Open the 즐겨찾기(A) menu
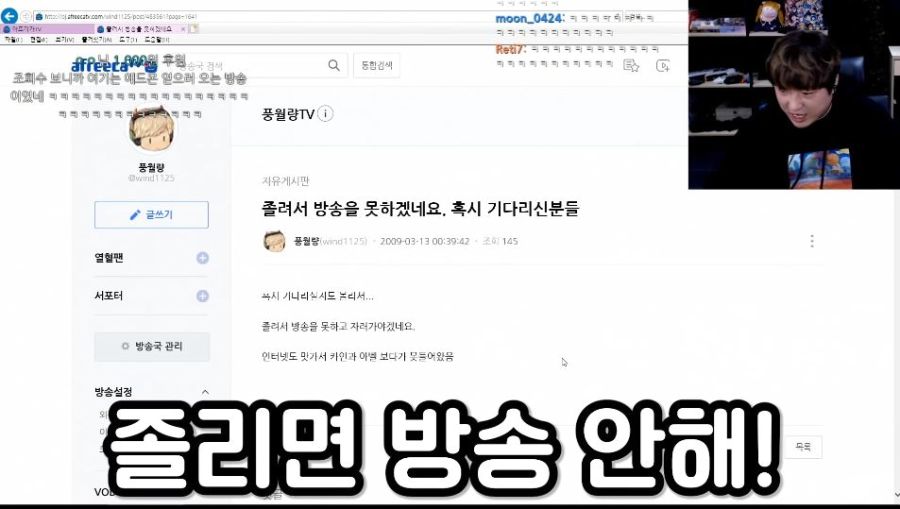The height and width of the screenshot is (509, 900). click(x=96, y=40)
